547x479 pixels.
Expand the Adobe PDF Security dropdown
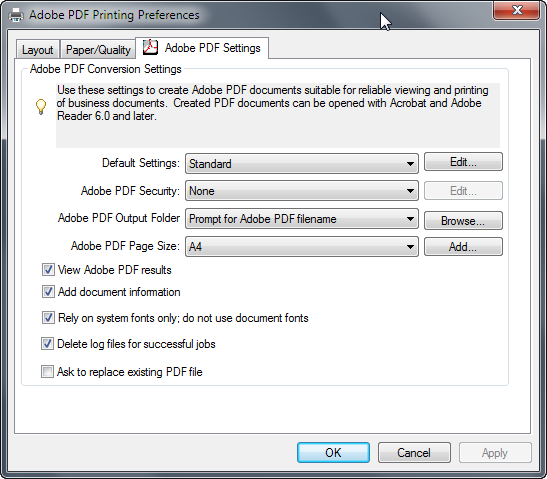point(302,190)
